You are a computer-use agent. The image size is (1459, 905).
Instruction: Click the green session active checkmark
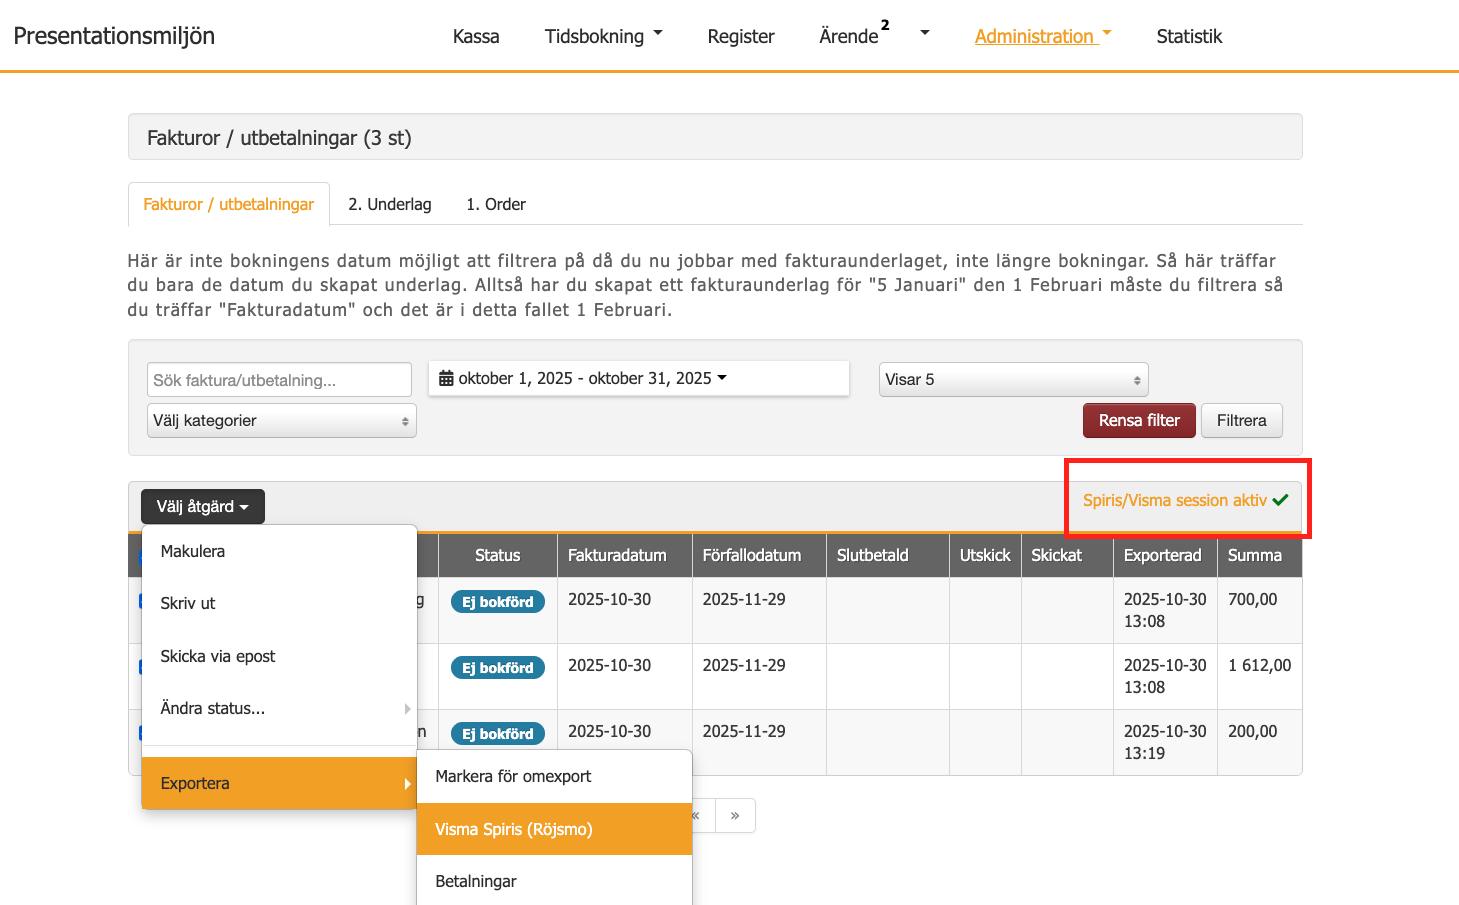click(1281, 500)
